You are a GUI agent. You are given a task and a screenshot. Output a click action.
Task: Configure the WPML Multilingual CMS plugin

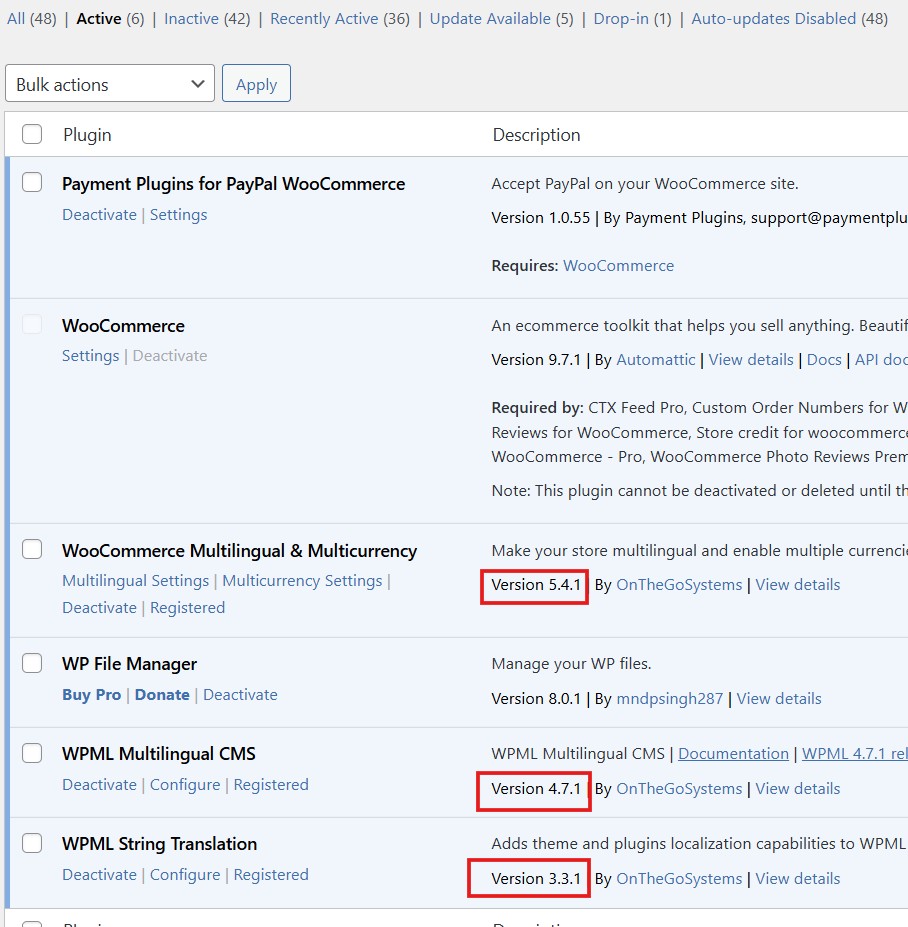tap(185, 785)
